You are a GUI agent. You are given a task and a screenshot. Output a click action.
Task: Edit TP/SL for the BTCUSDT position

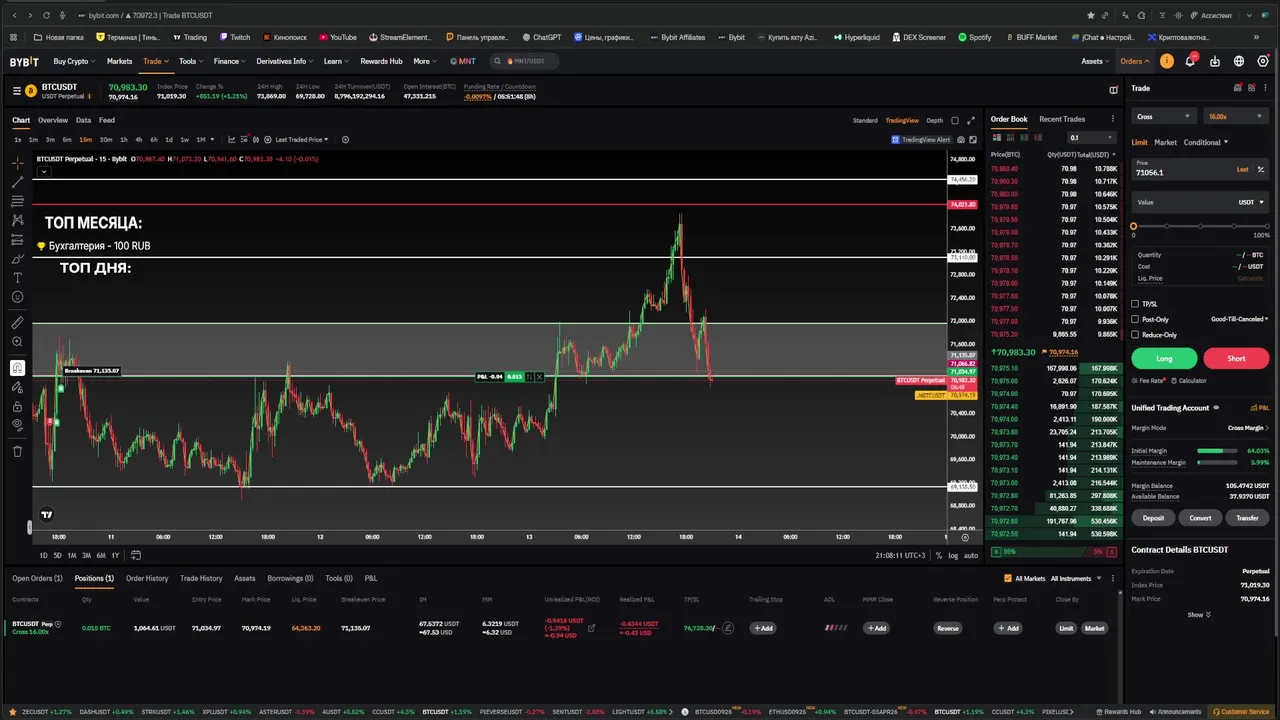727,628
